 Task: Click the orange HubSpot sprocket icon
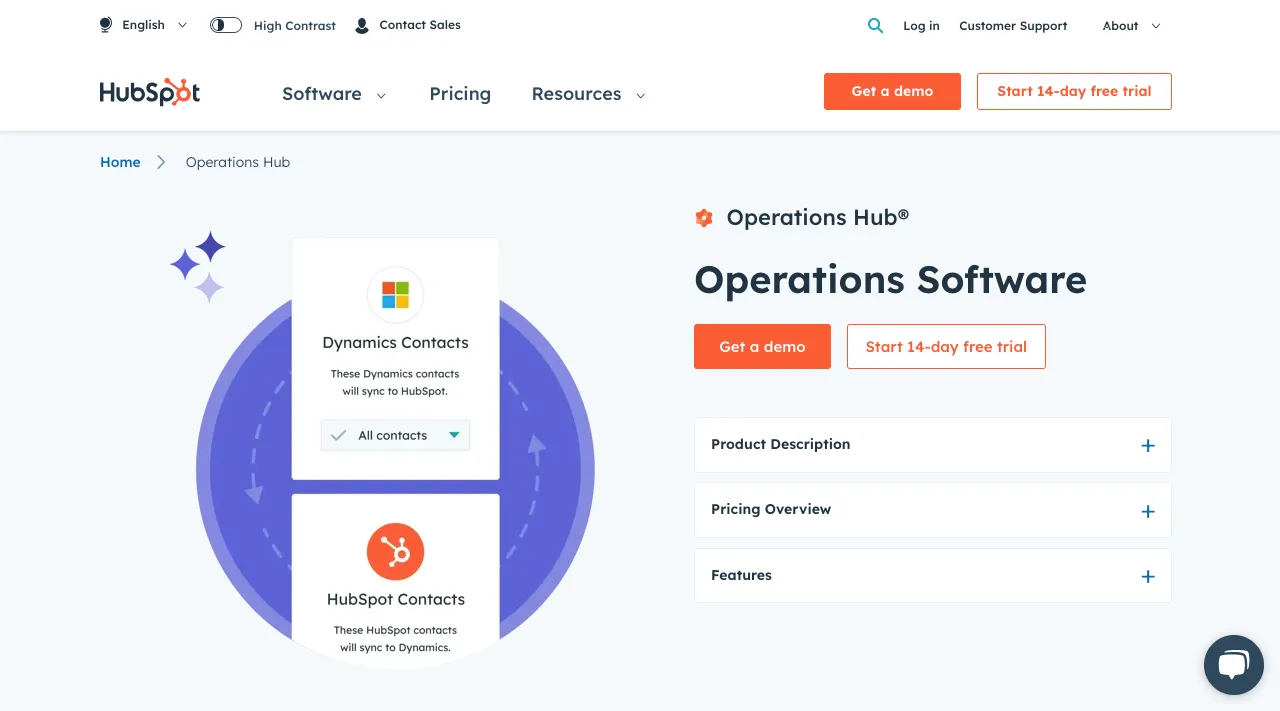(x=396, y=551)
